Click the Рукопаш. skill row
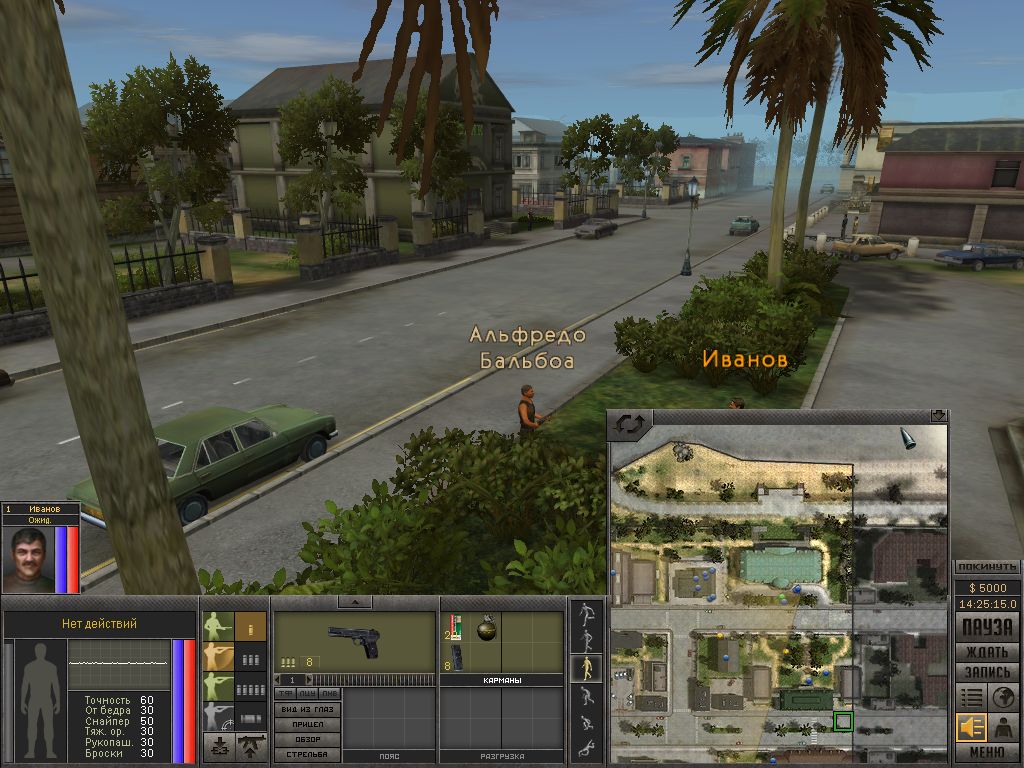The height and width of the screenshot is (768, 1024). [119, 742]
